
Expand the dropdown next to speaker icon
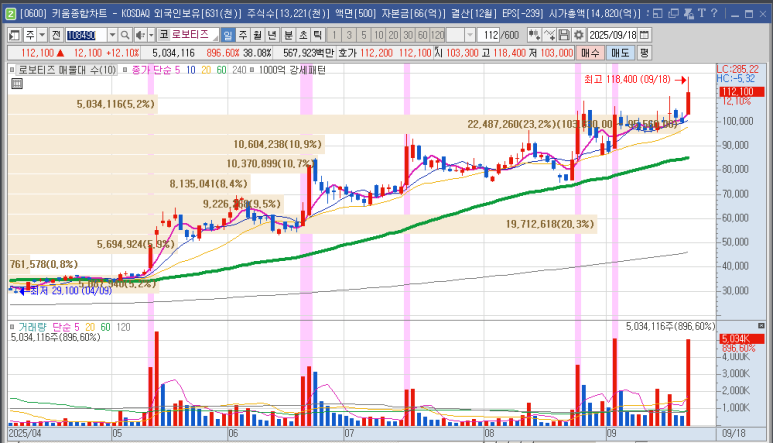(151, 35)
